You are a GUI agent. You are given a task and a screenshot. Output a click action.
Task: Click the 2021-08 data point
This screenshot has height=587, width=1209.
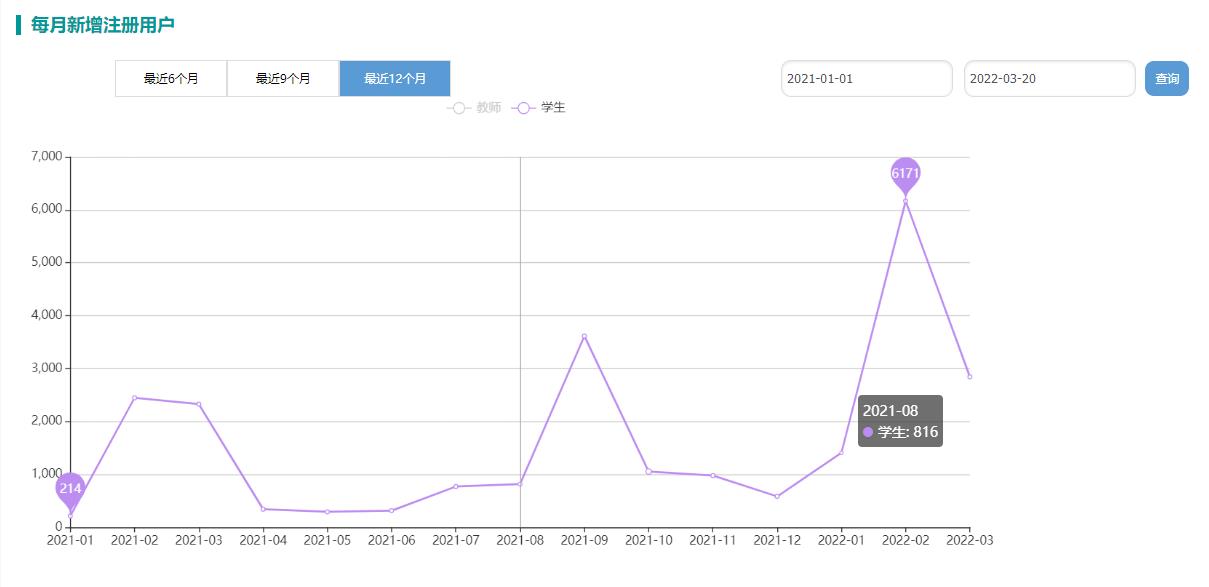(520, 484)
